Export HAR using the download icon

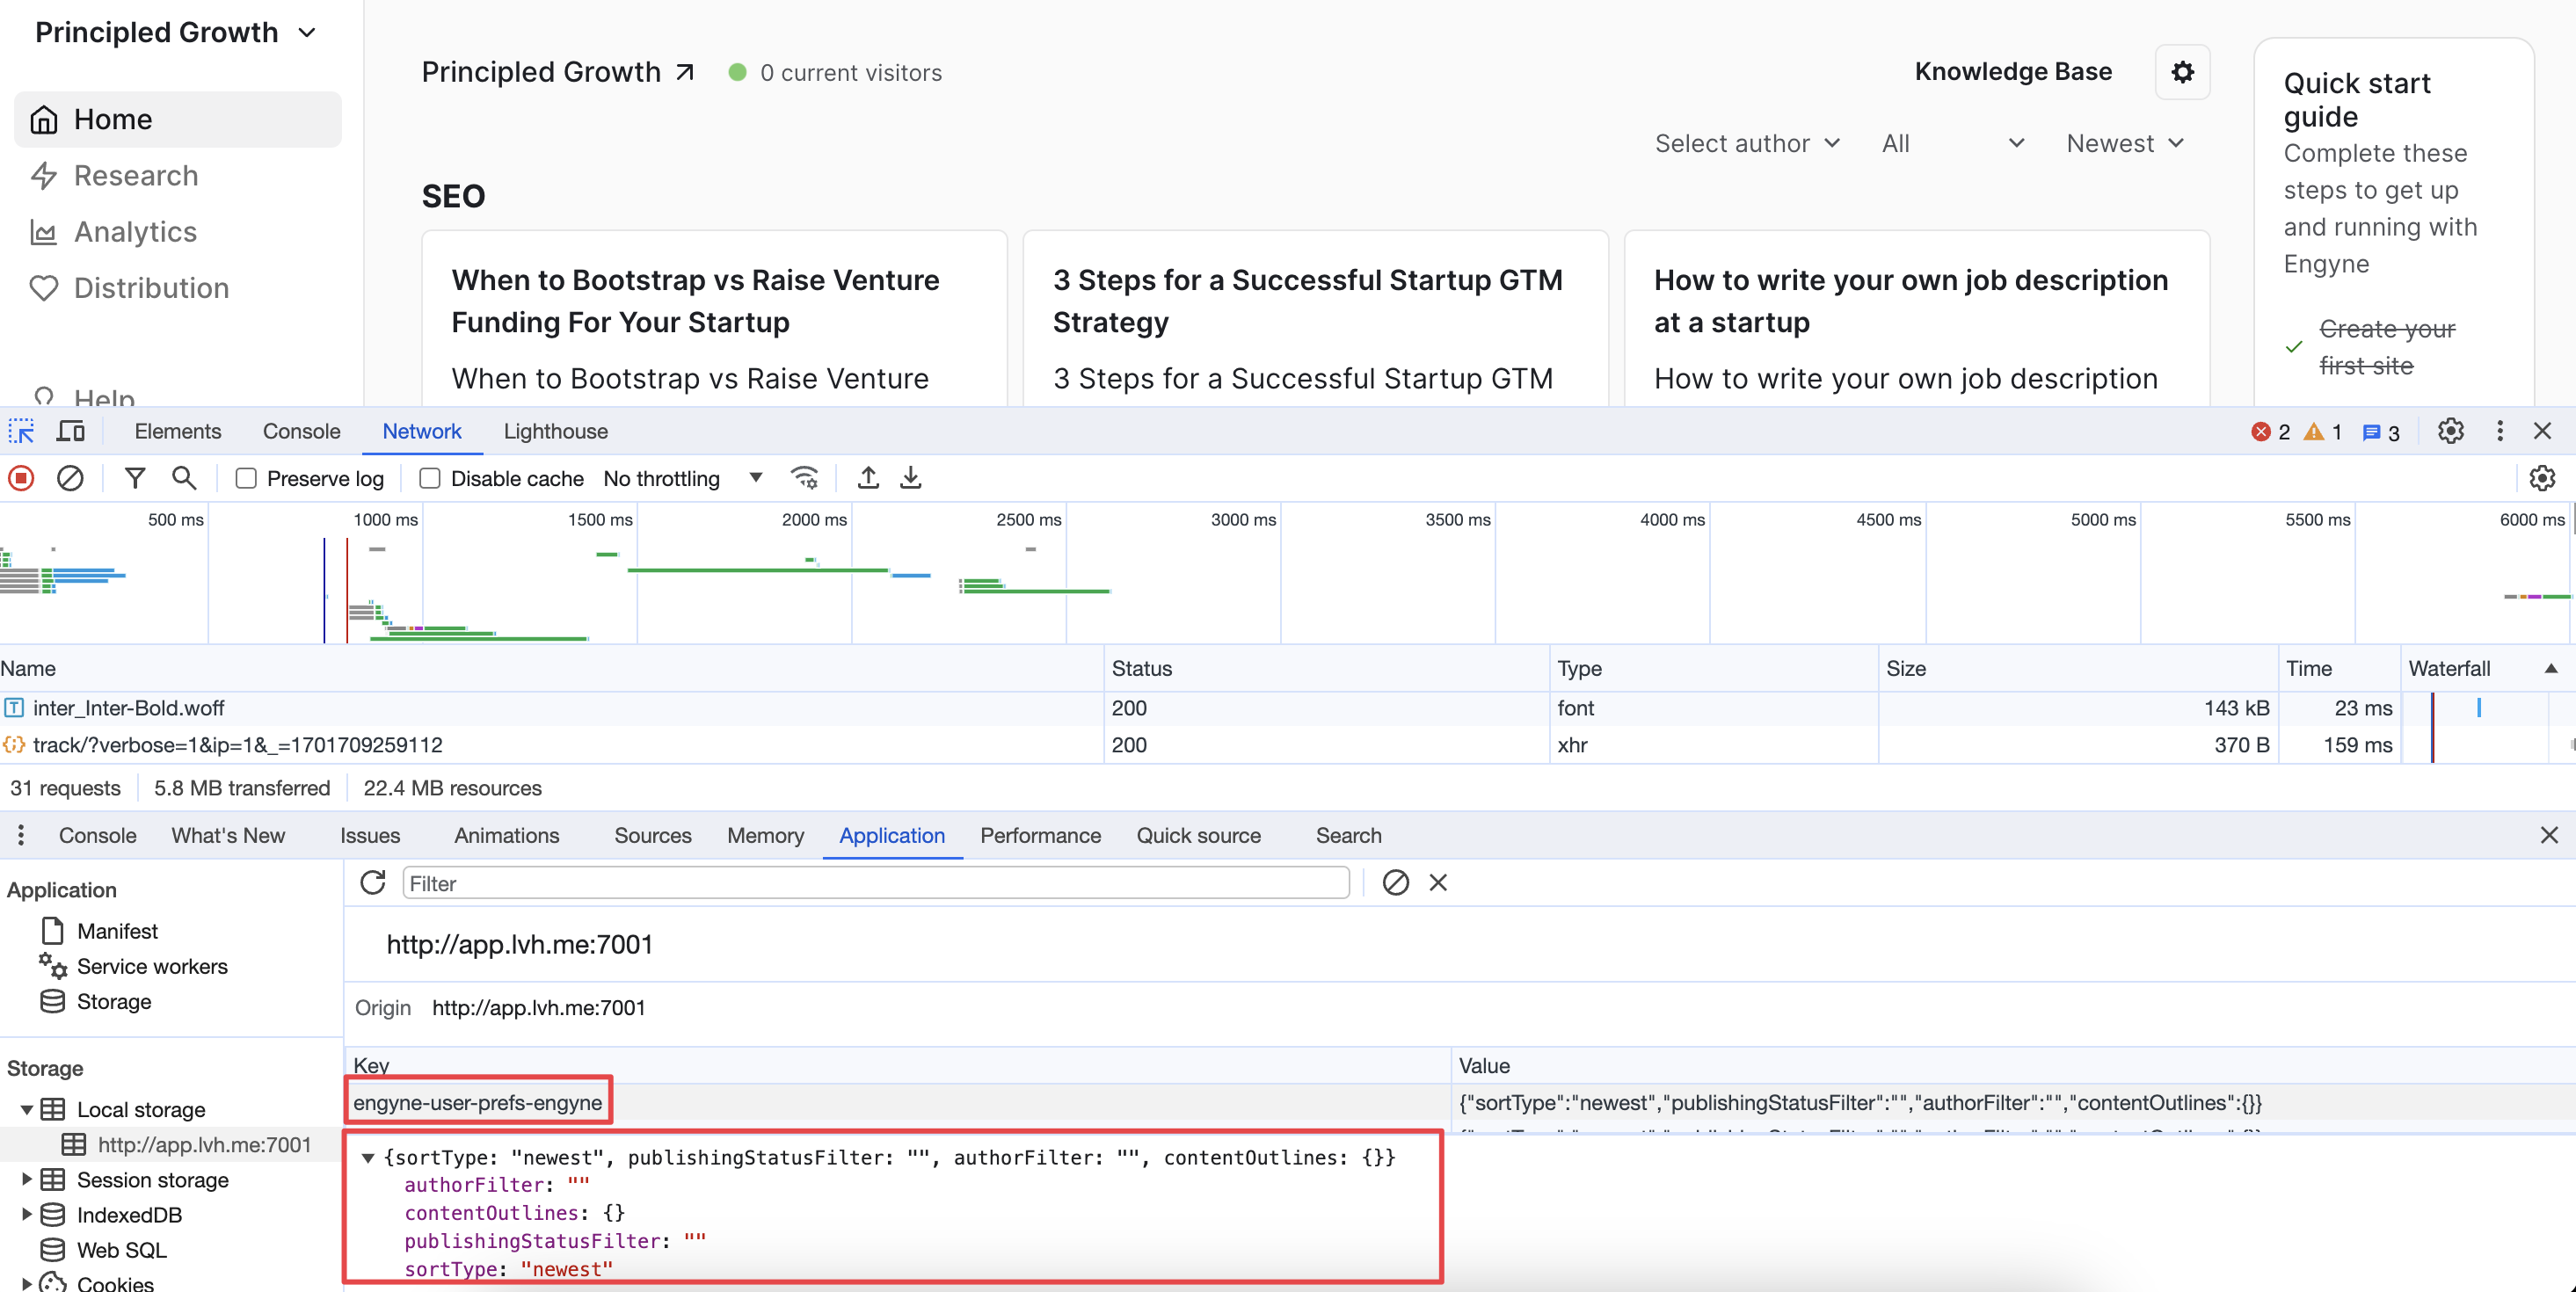(x=910, y=478)
